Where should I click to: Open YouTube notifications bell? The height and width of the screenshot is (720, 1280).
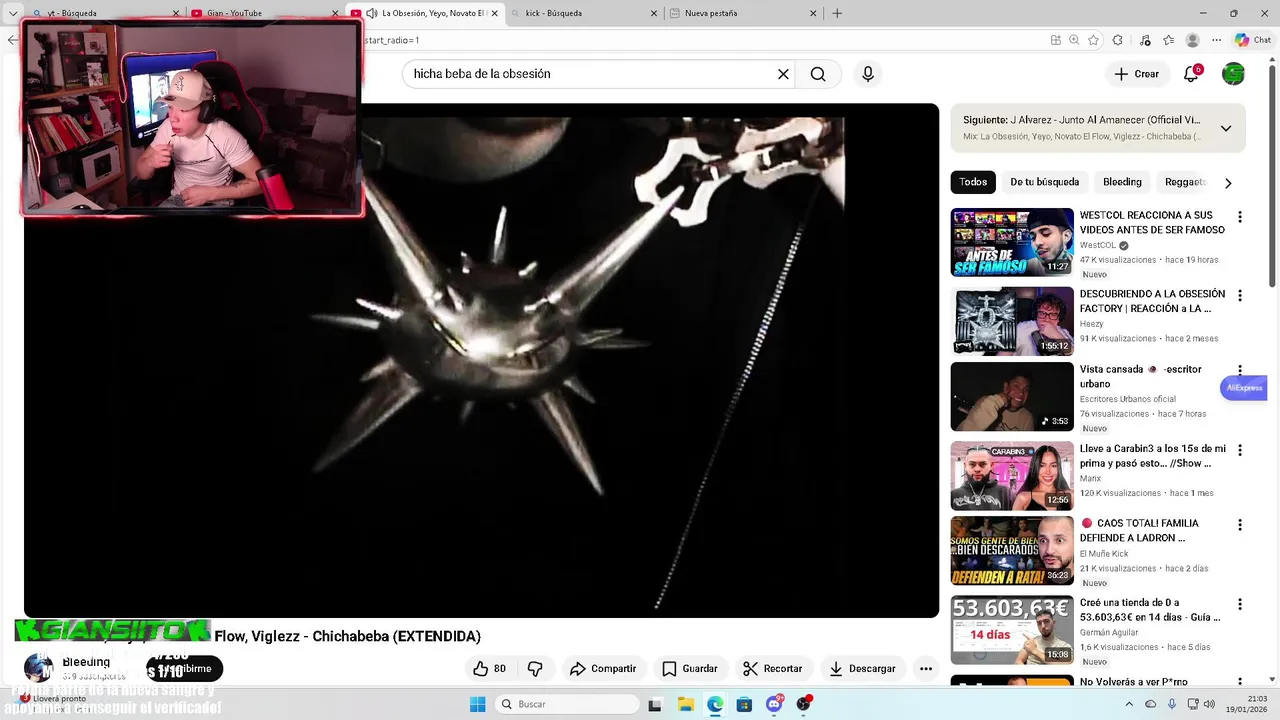pos(1191,74)
